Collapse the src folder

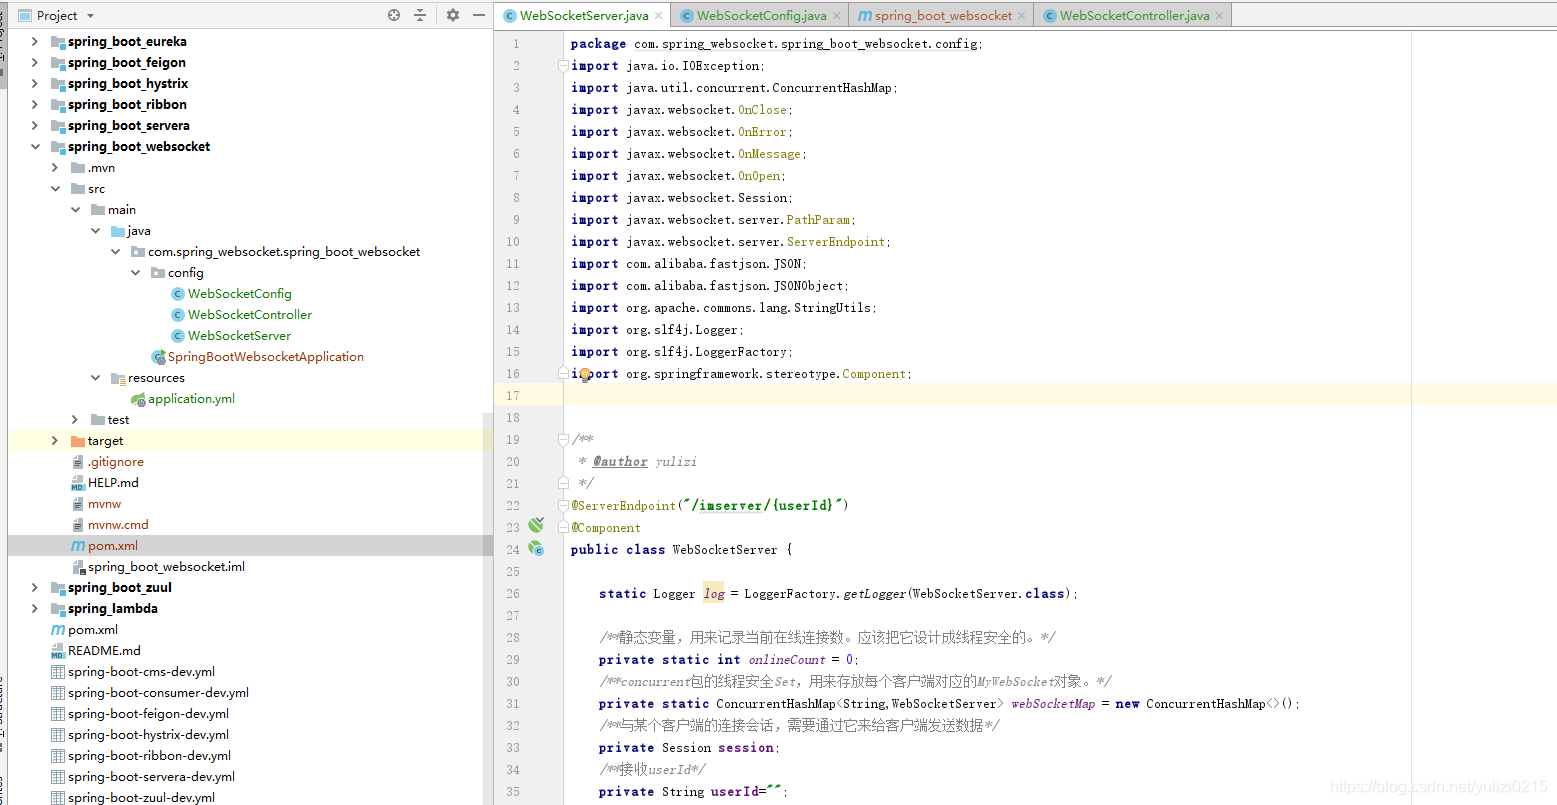55,188
